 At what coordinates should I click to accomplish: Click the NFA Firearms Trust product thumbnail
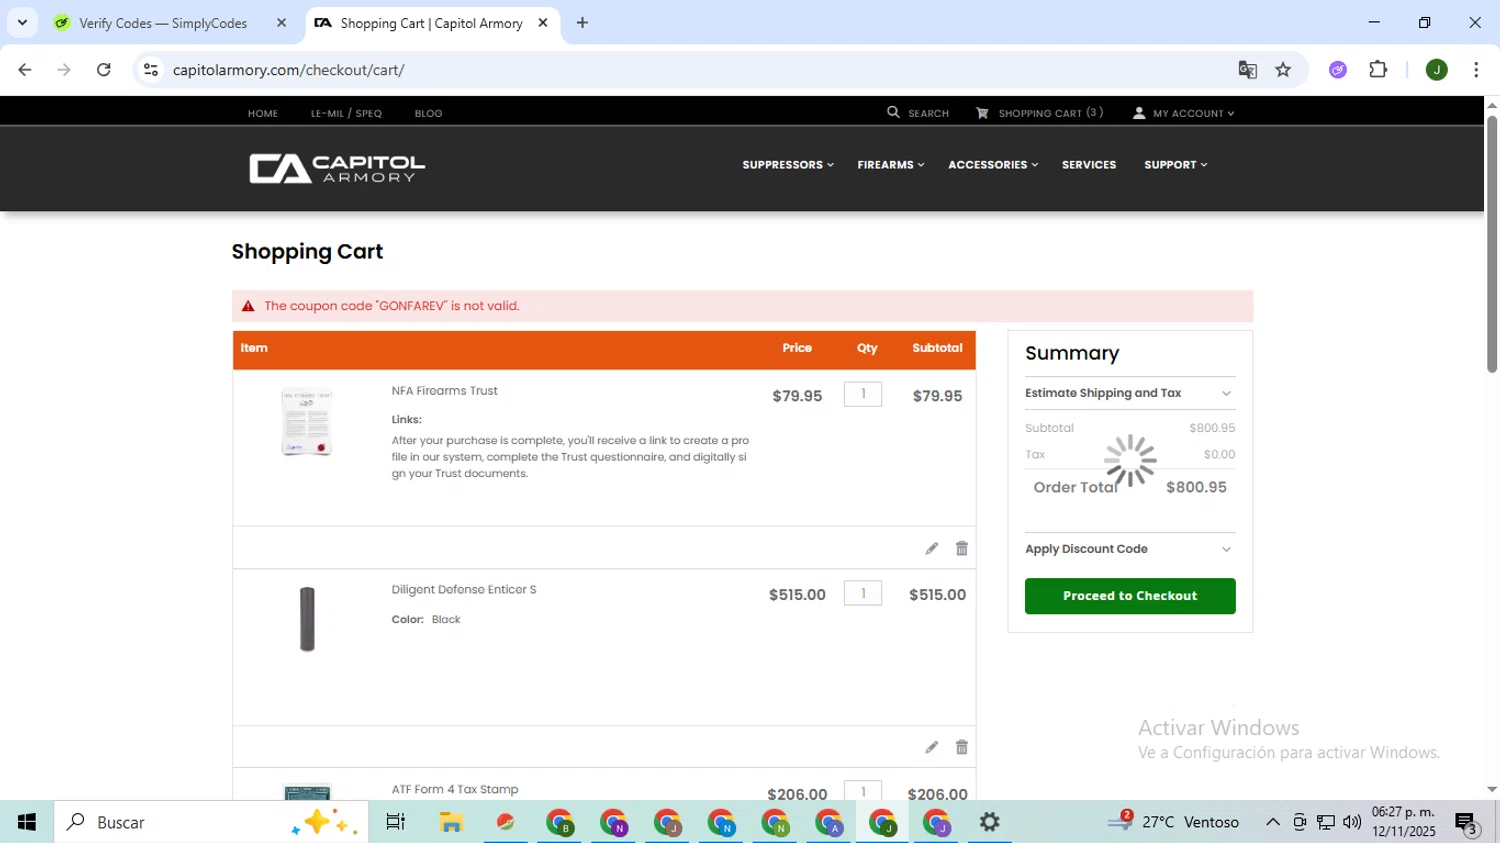307,421
